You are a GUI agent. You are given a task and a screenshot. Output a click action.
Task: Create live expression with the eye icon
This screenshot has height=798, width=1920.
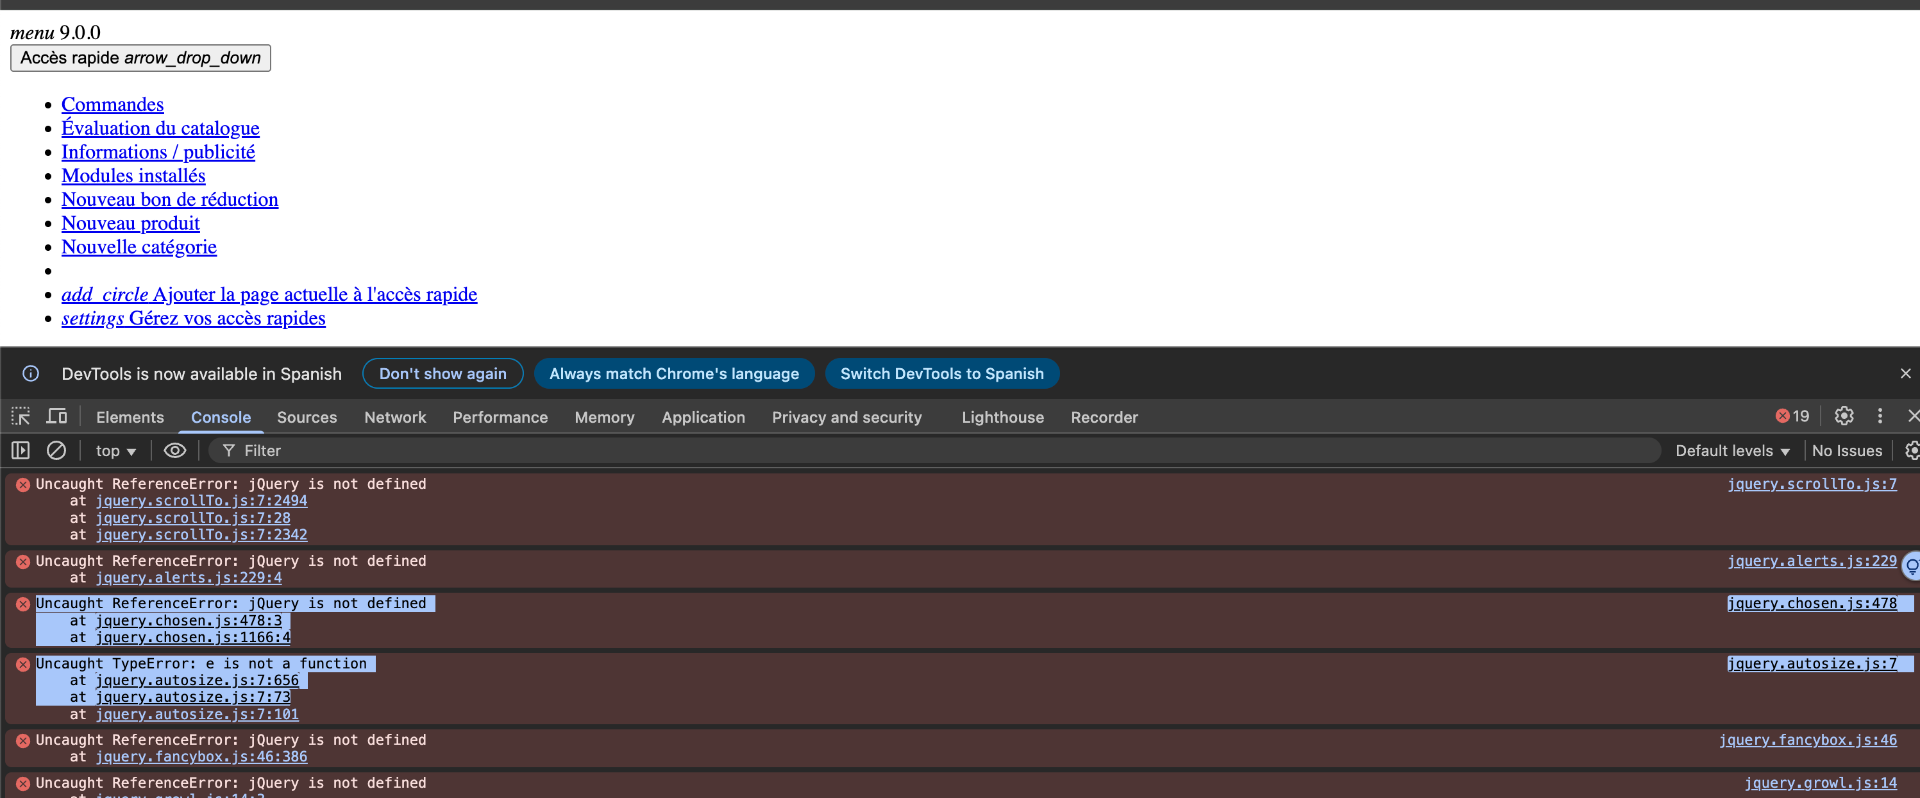point(175,451)
